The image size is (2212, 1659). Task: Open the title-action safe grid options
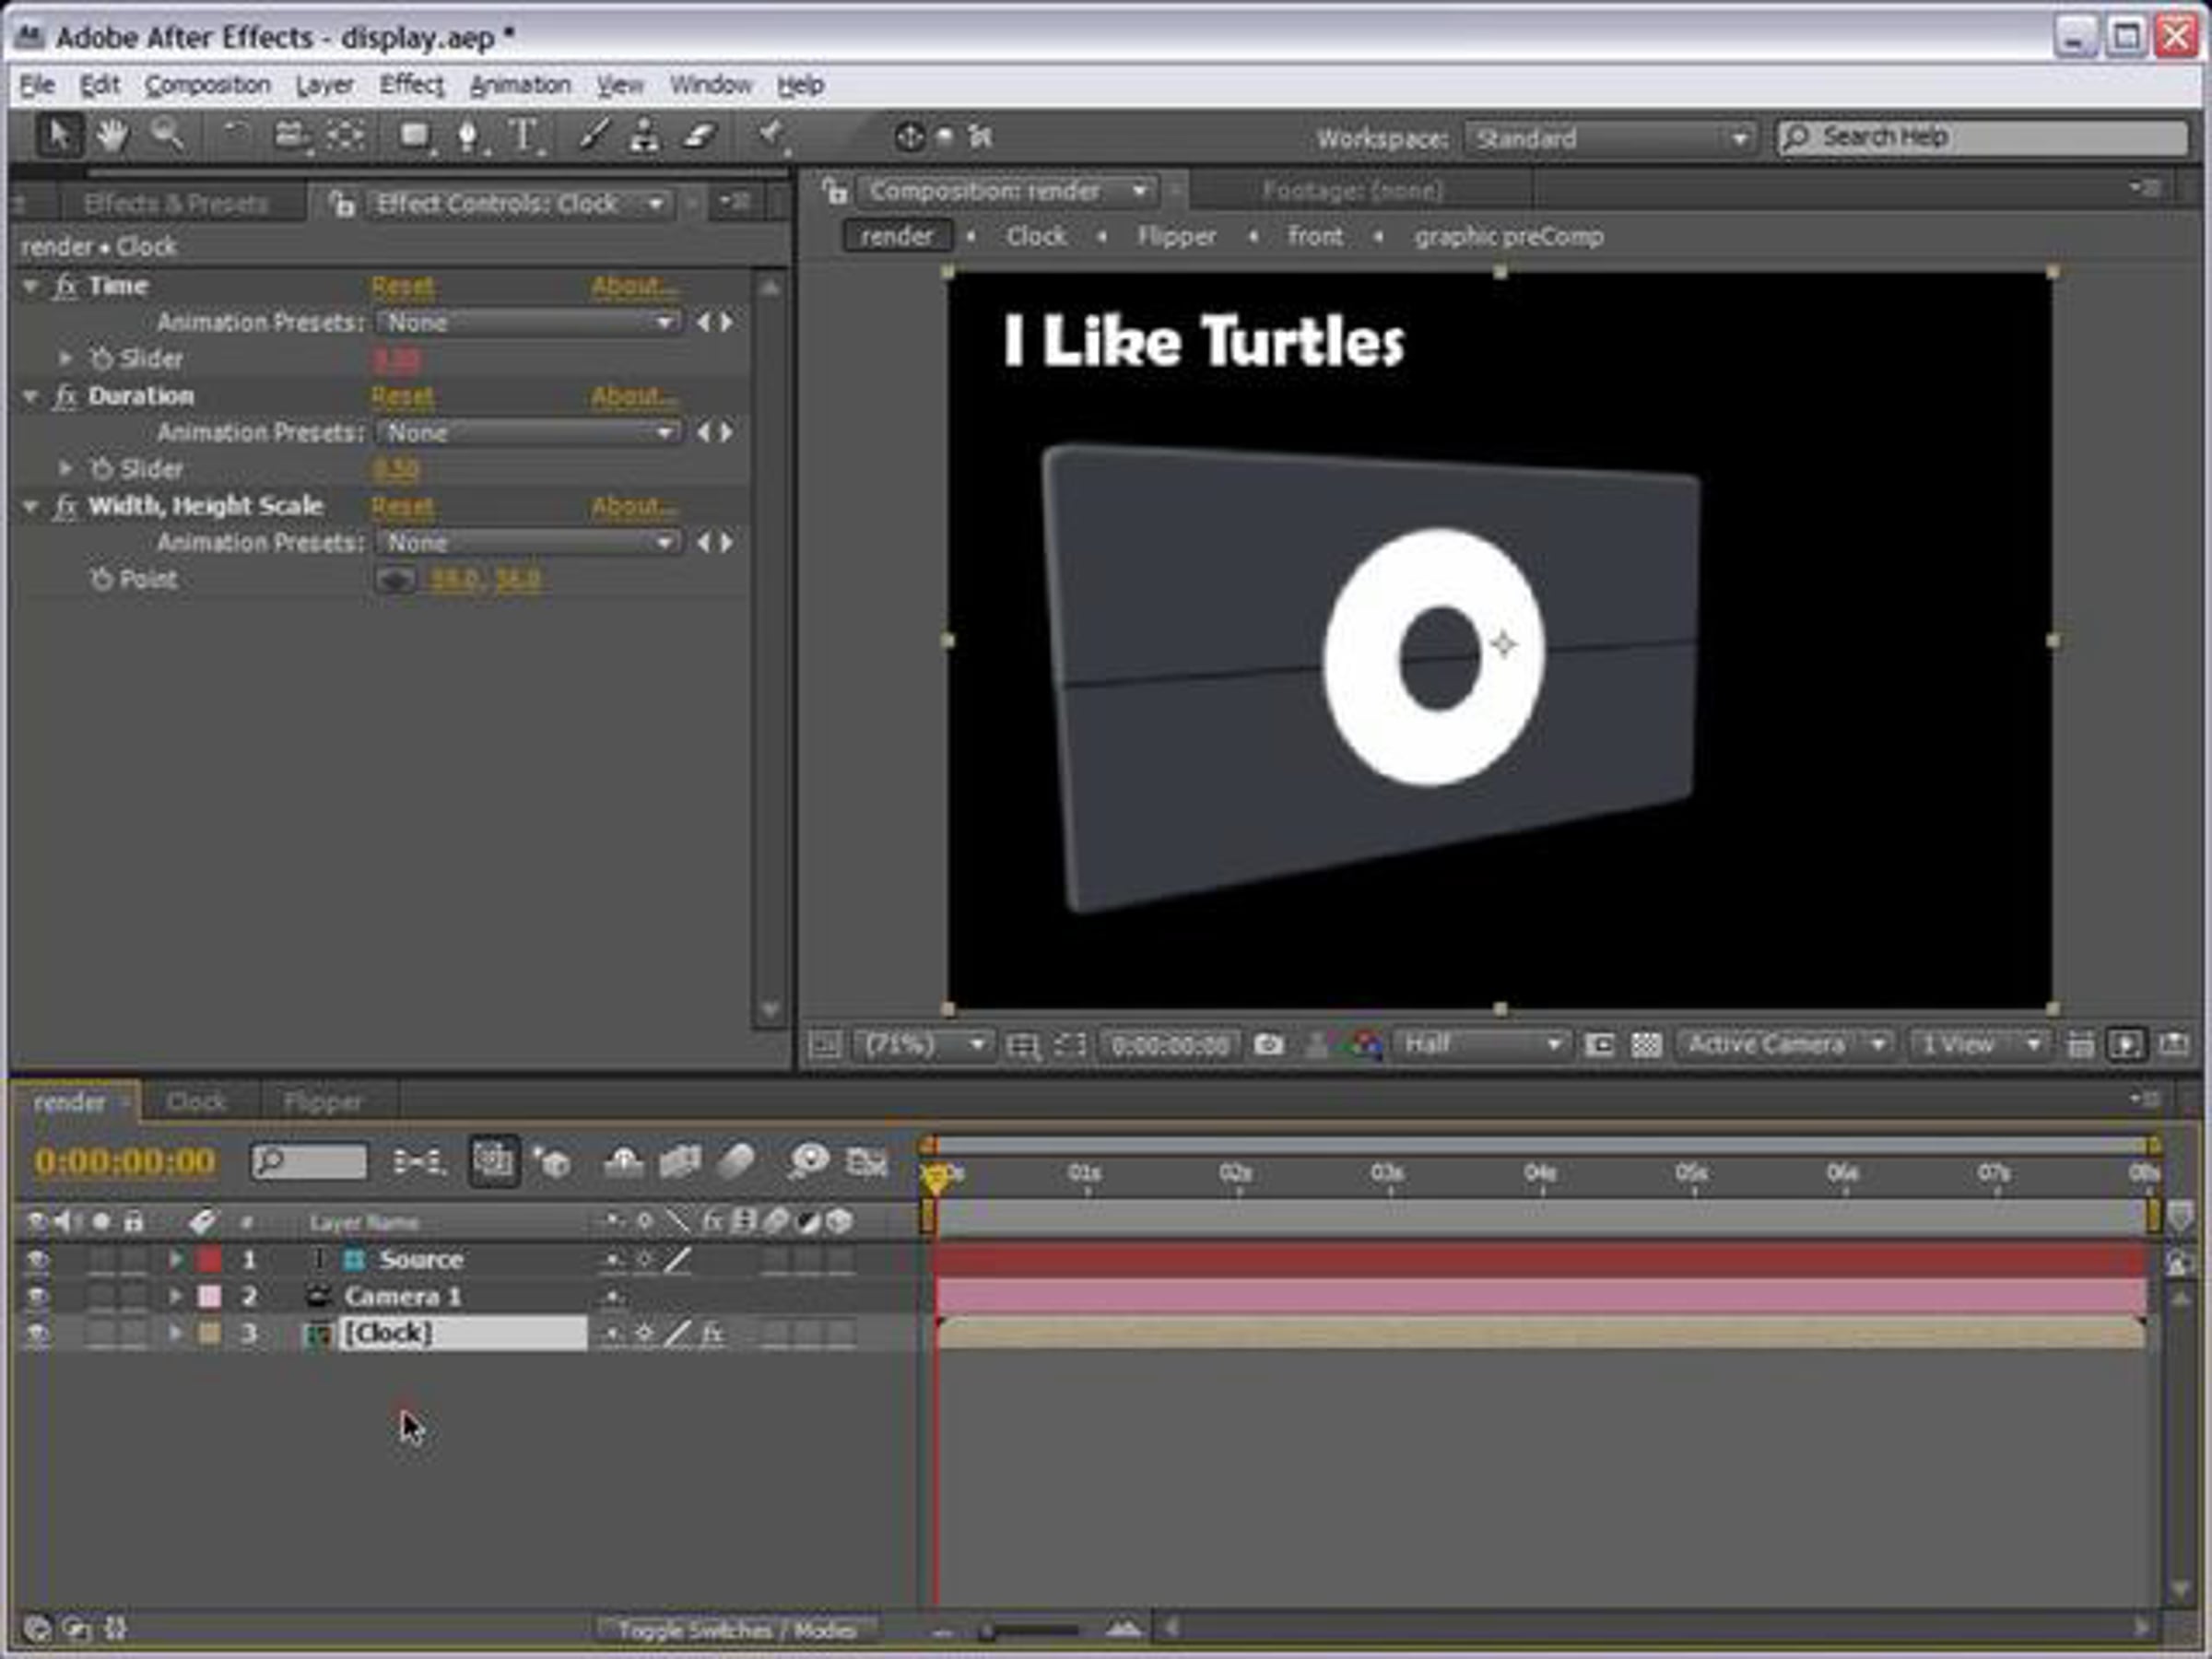(x=1024, y=1046)
